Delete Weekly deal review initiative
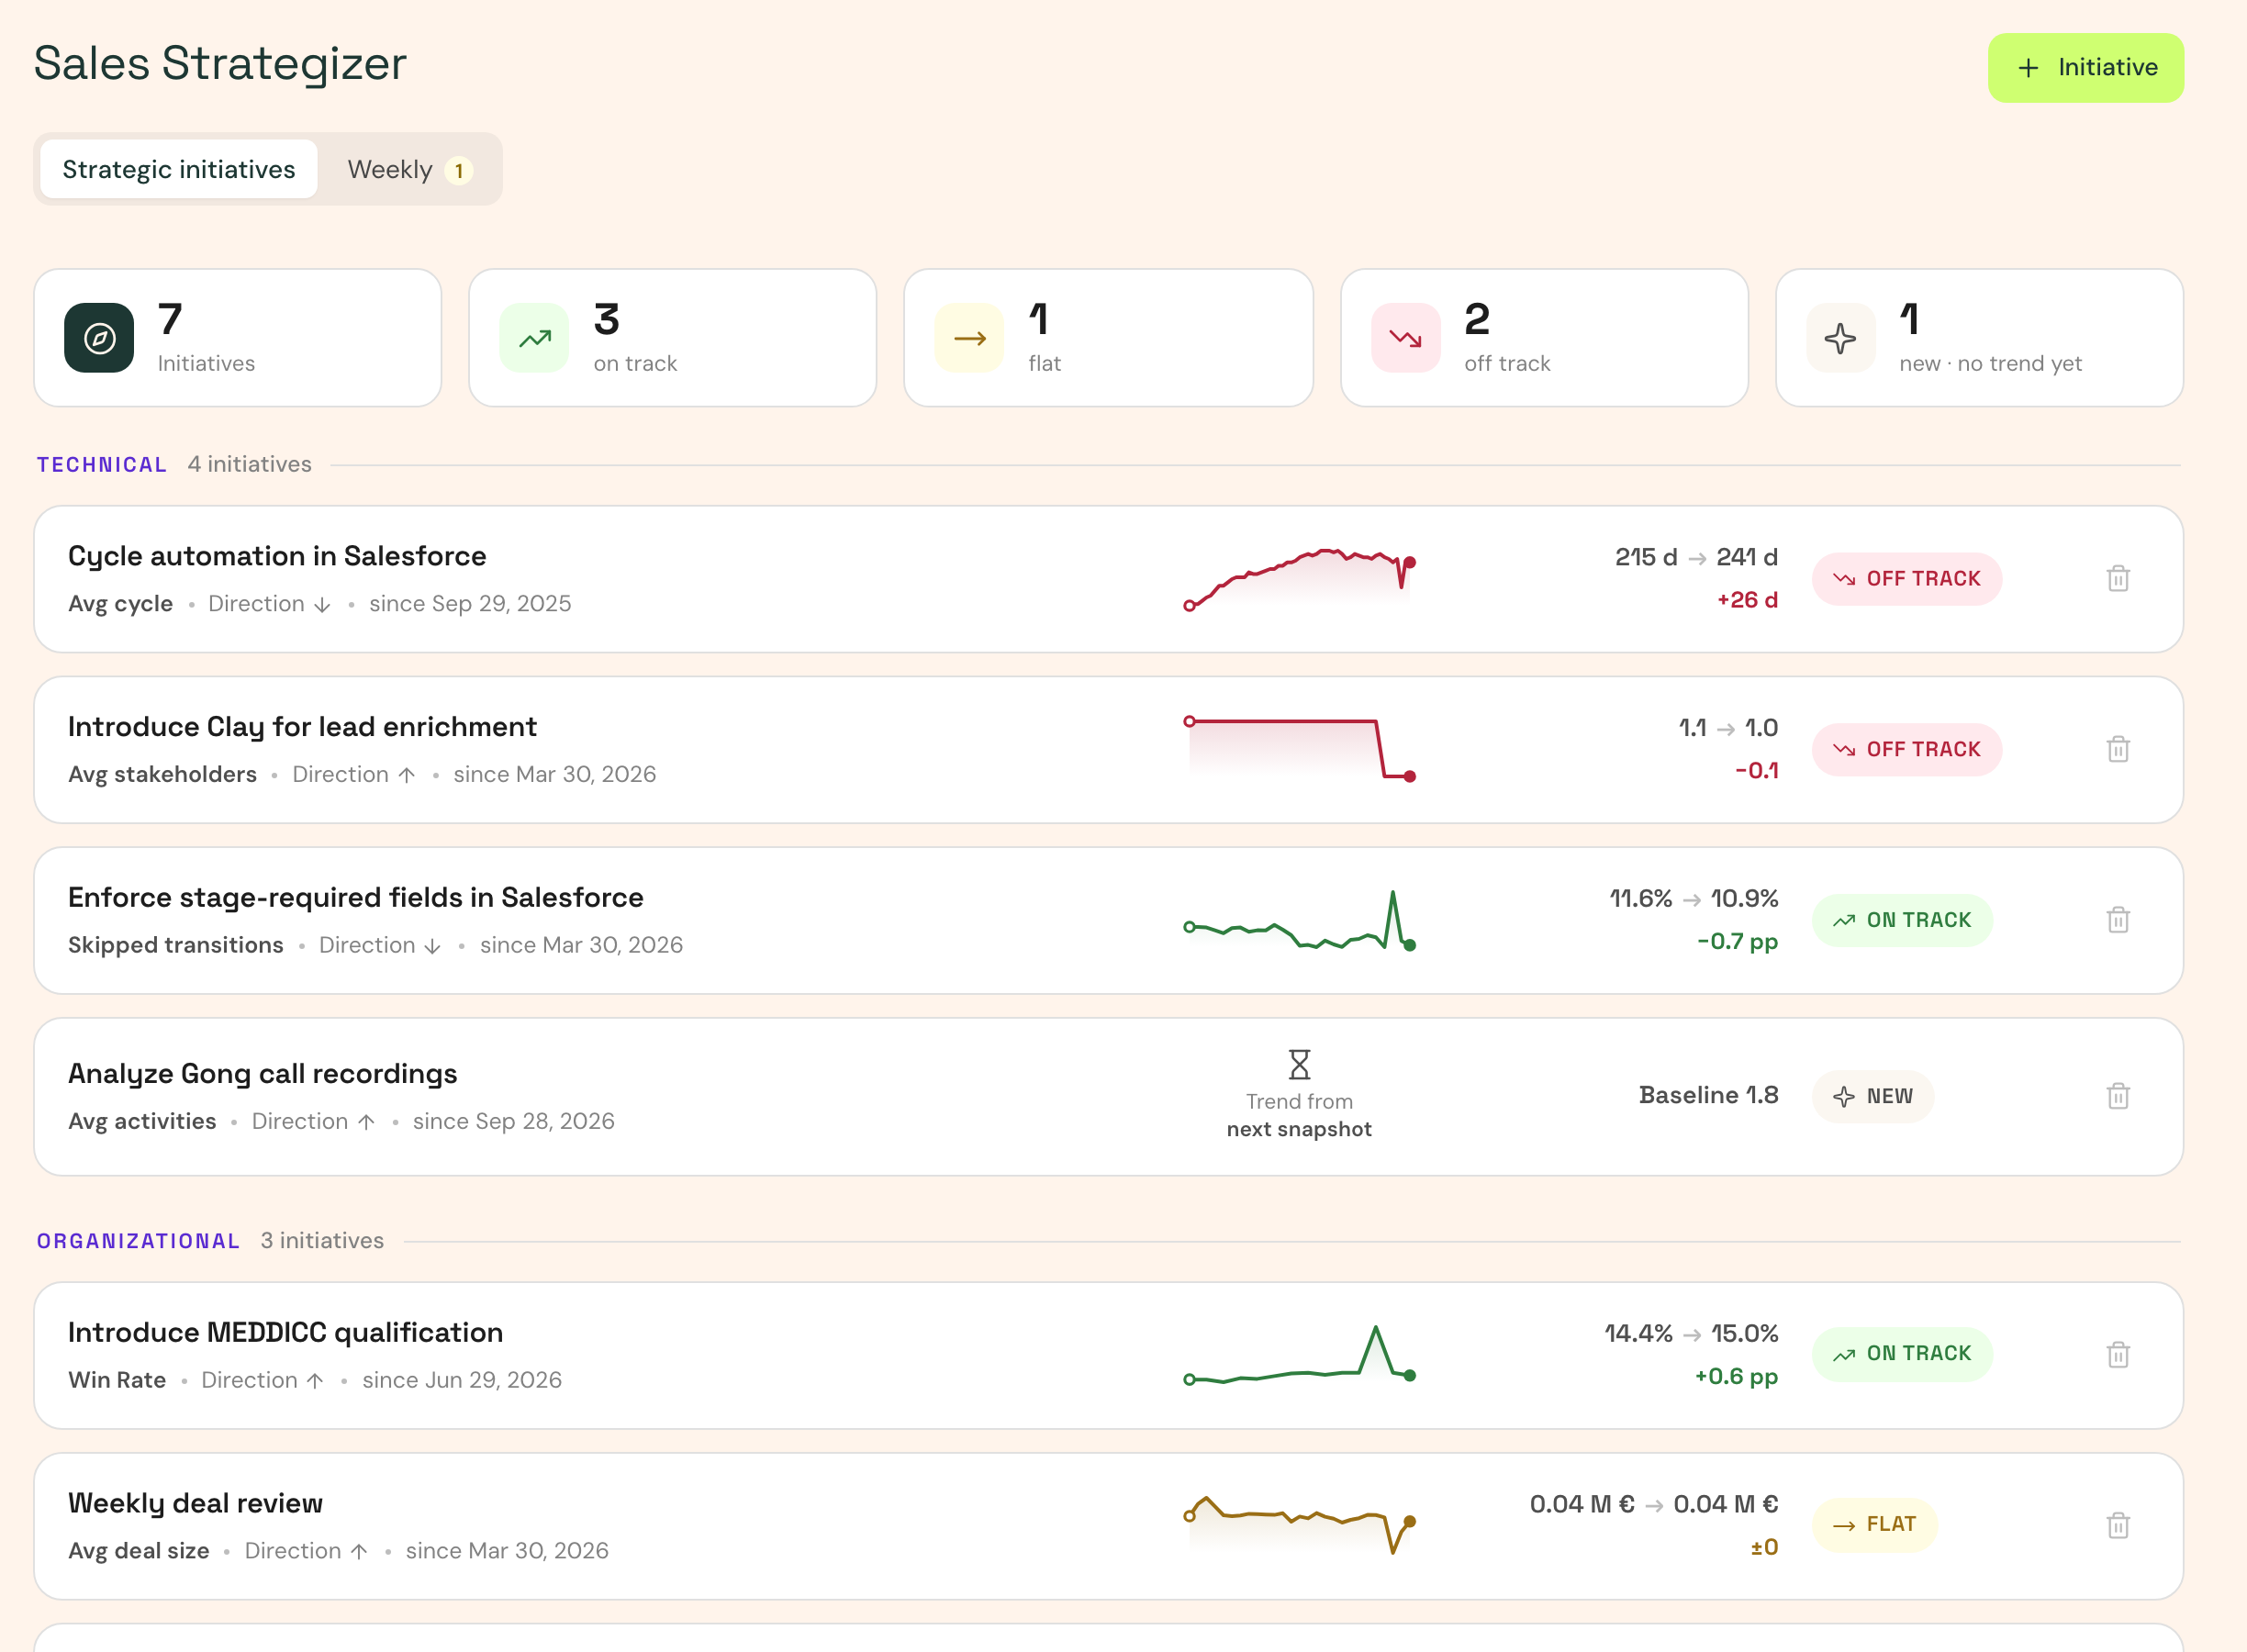Screen dimensions: 2247x1652 (x=2118, y=1525)
